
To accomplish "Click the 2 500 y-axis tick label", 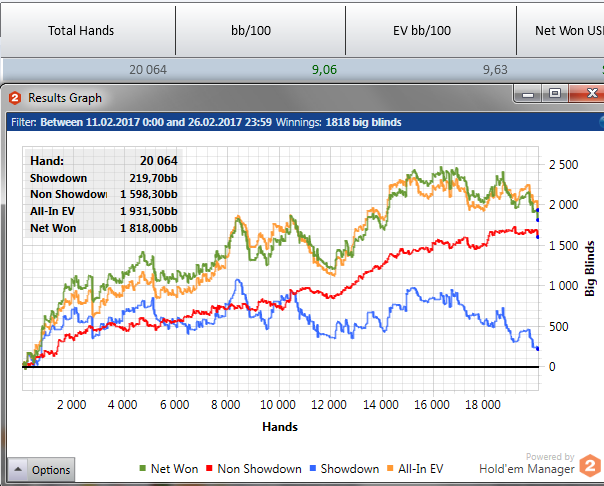I will (x=564, y=165).
